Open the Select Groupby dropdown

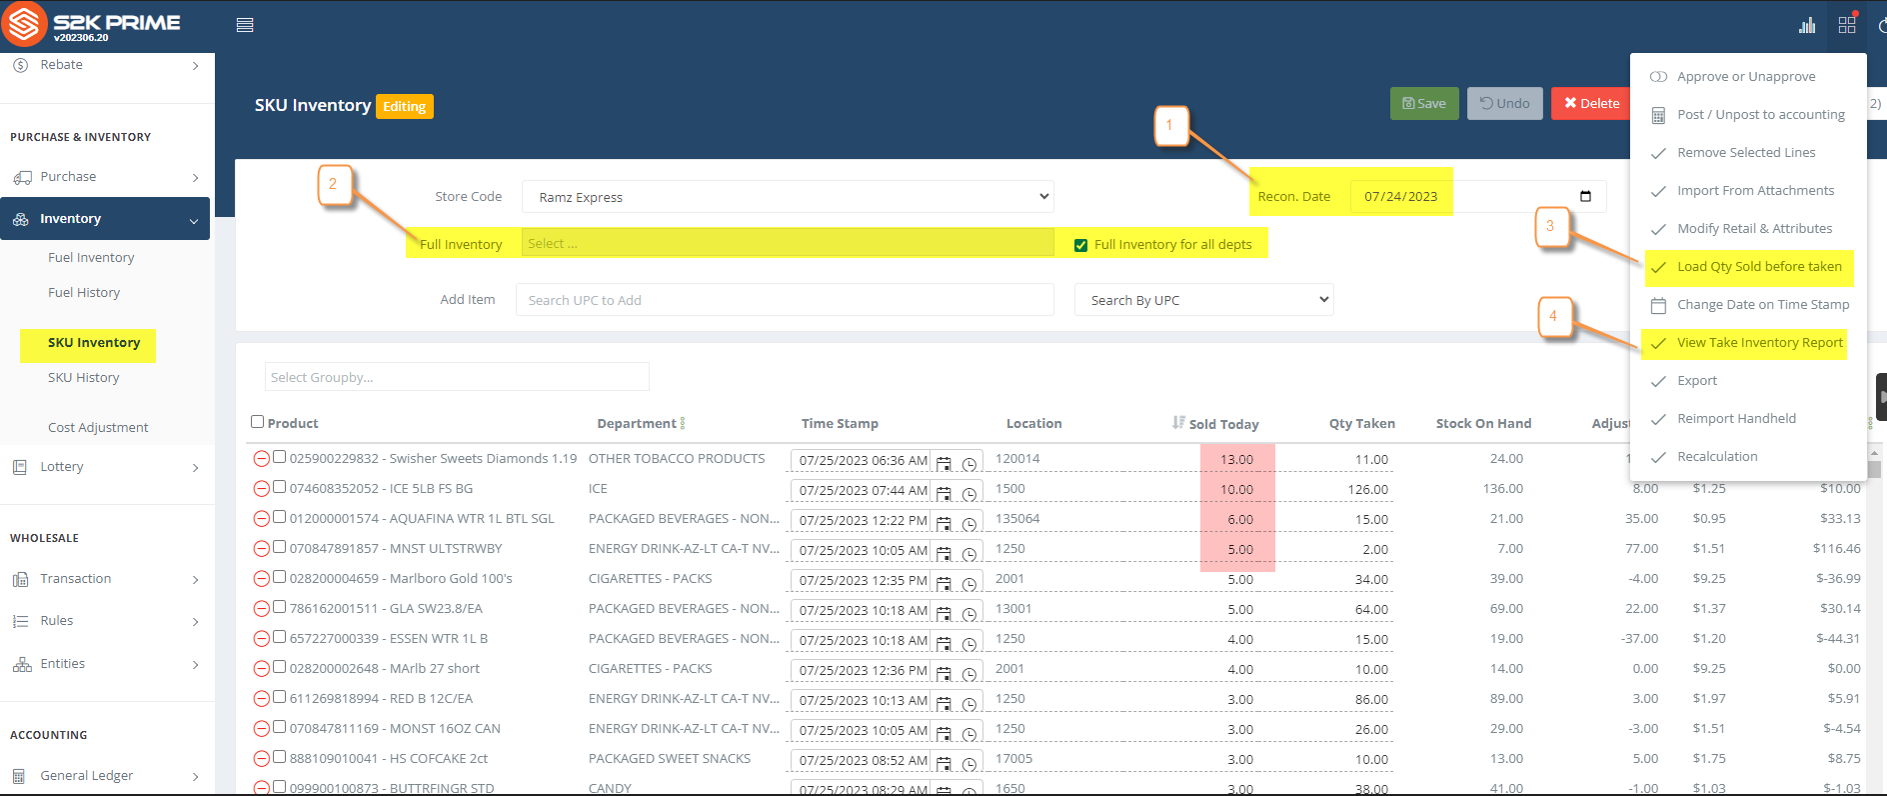click(x=457, y=377)
